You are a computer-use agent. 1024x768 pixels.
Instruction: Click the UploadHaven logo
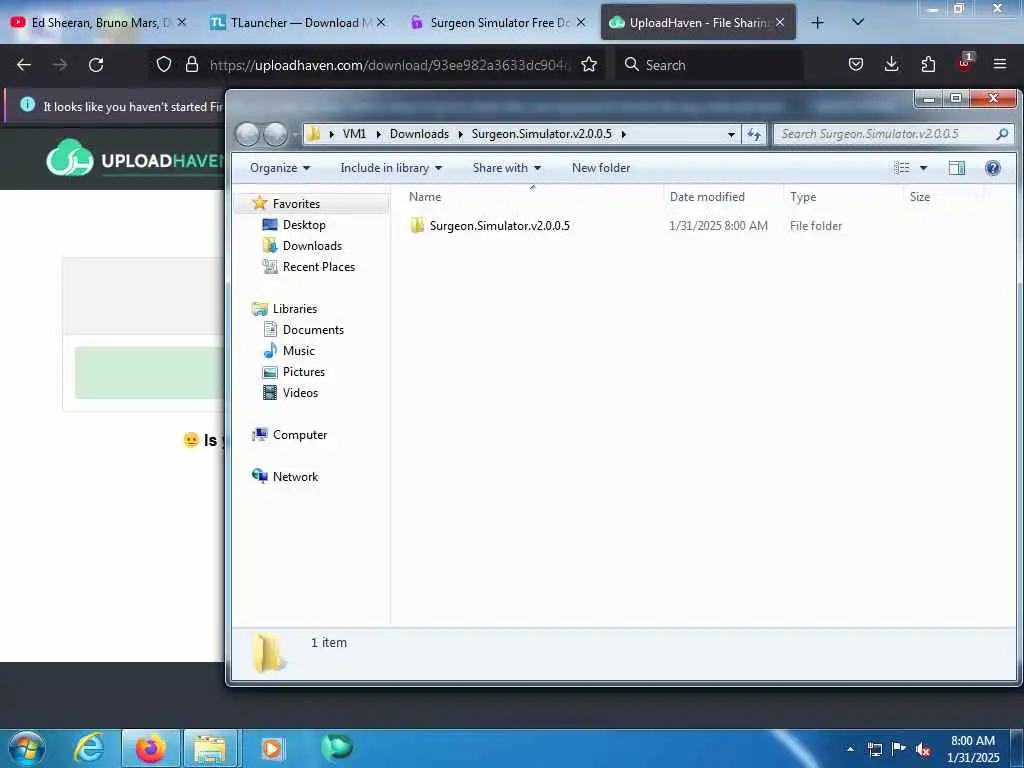click(135, 159)
